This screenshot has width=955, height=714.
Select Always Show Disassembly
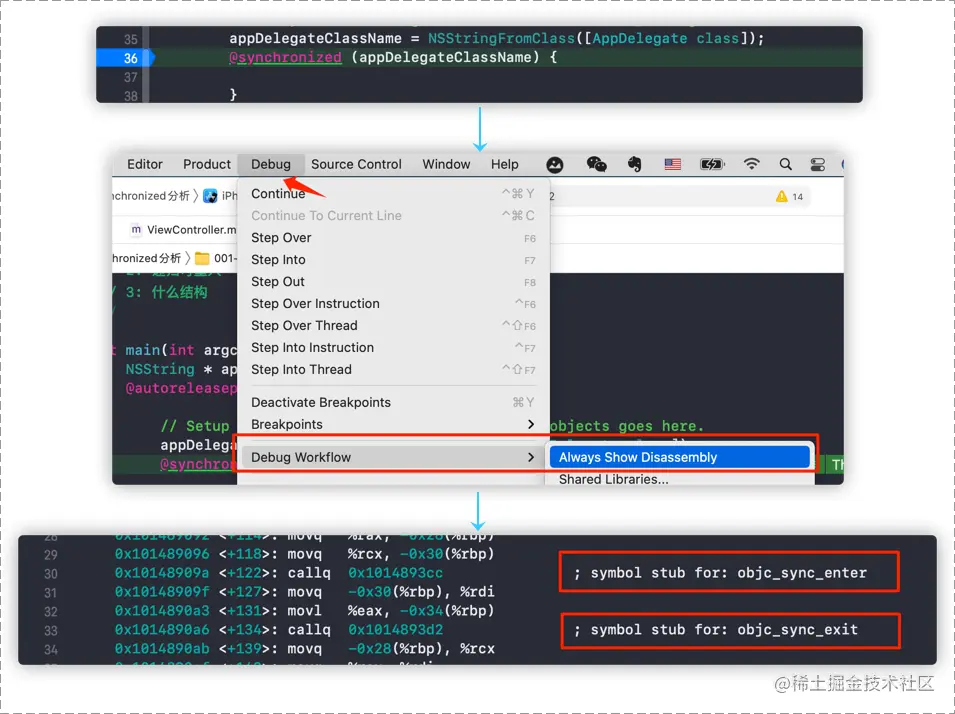[680, 457]
